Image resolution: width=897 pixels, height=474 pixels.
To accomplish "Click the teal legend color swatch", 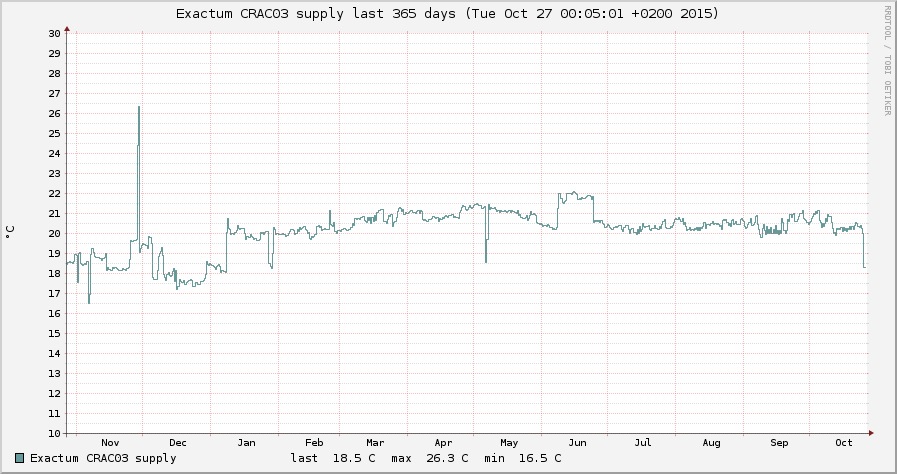I will [x=20, y=458].
